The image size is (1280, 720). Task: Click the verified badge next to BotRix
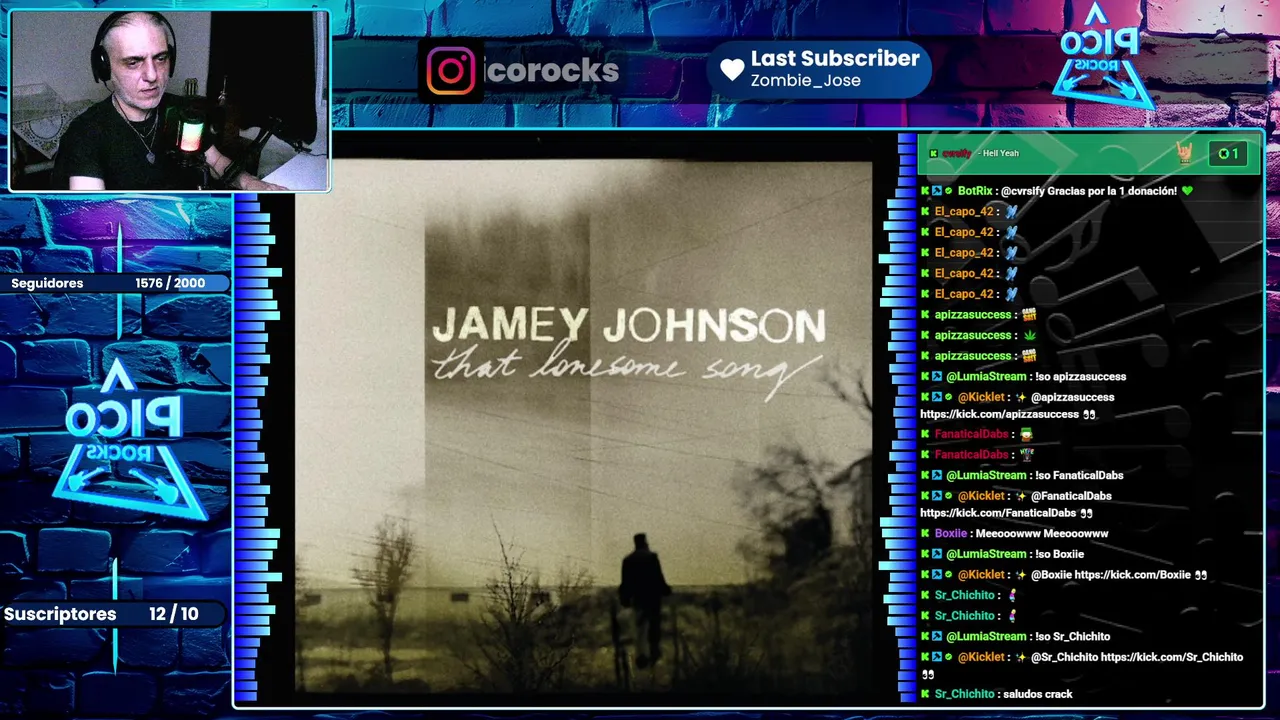click(x=949, y=191)
